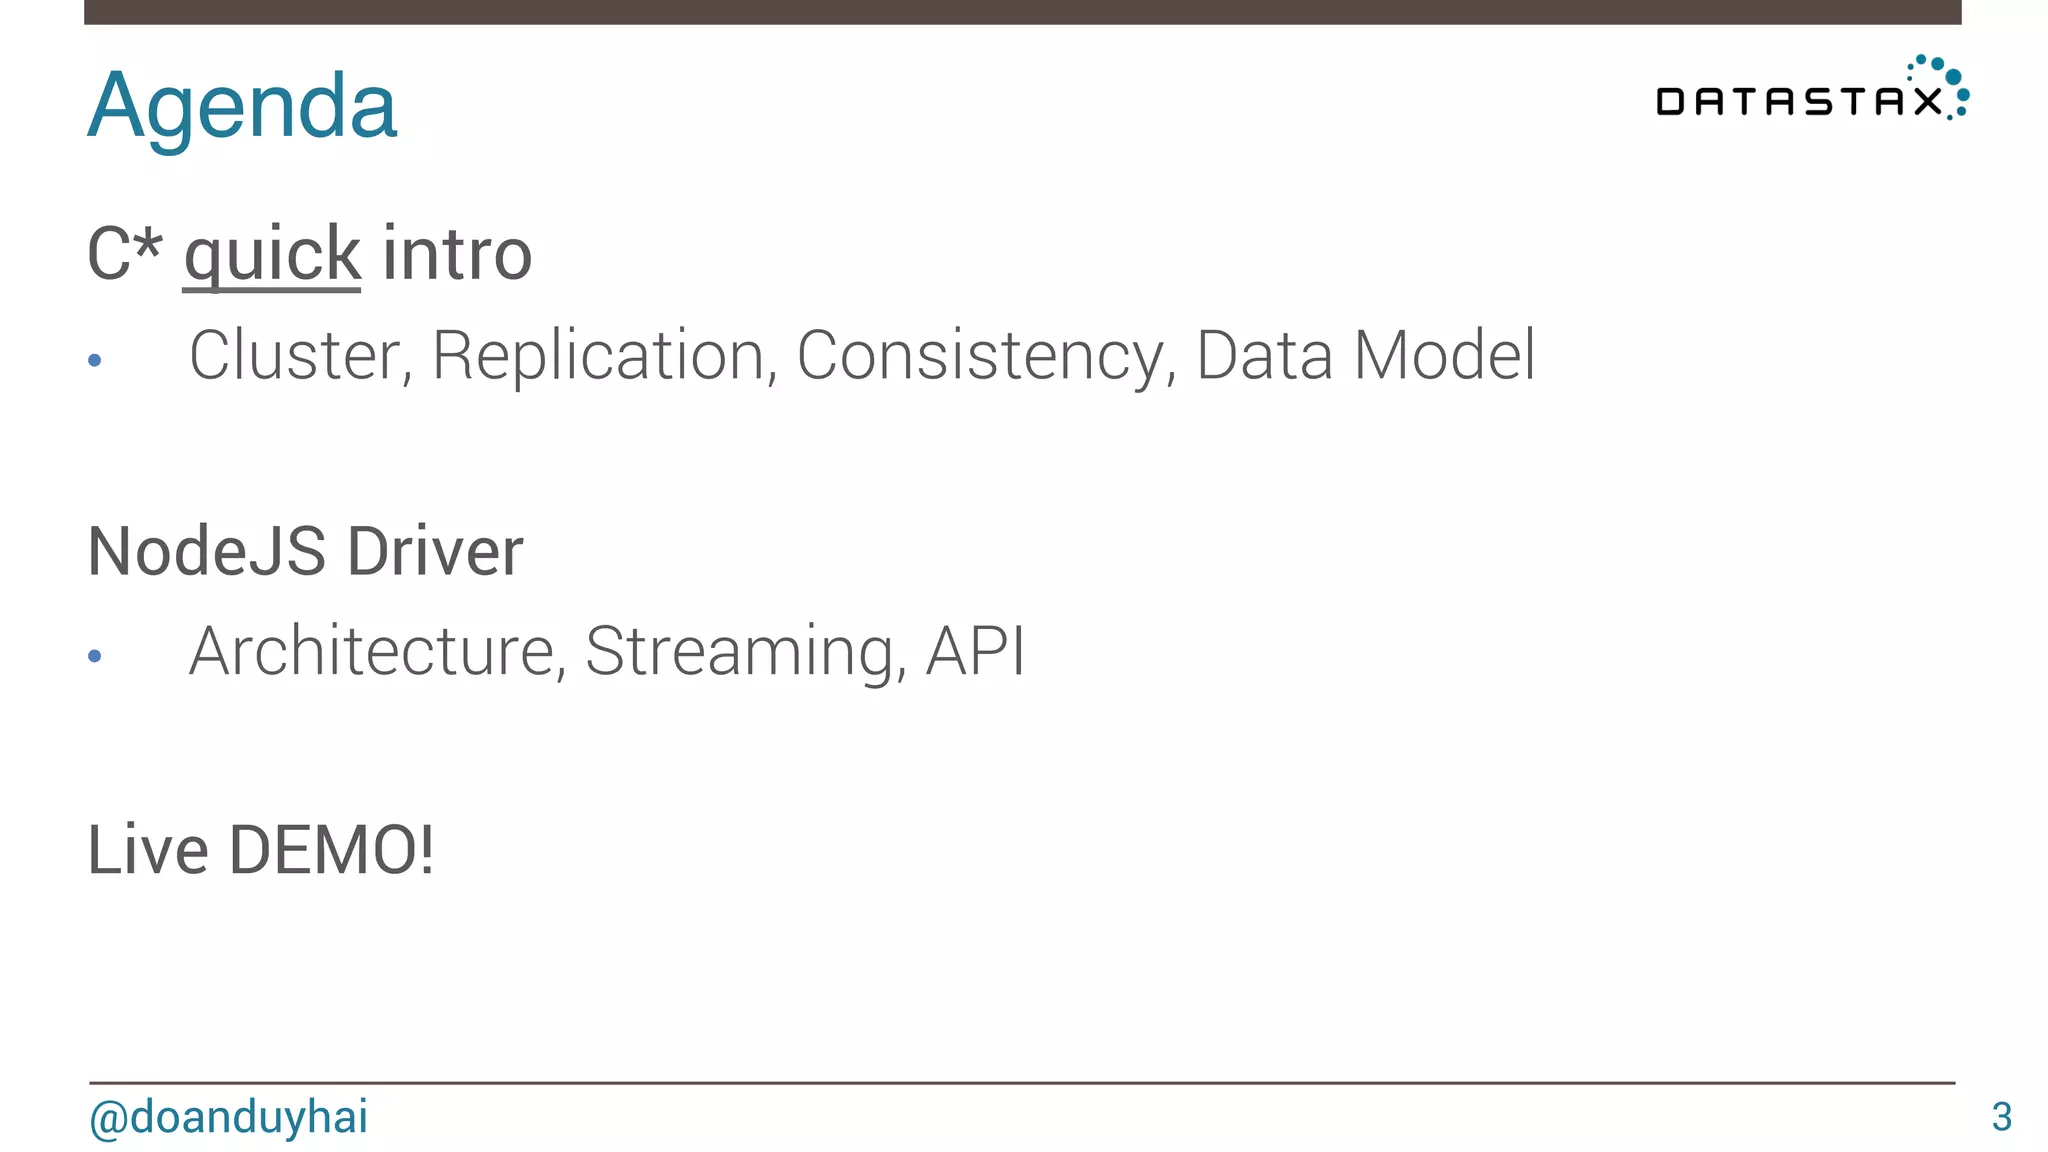Click the slide number 3

pyautogui.click(x=2001, y=1117)
